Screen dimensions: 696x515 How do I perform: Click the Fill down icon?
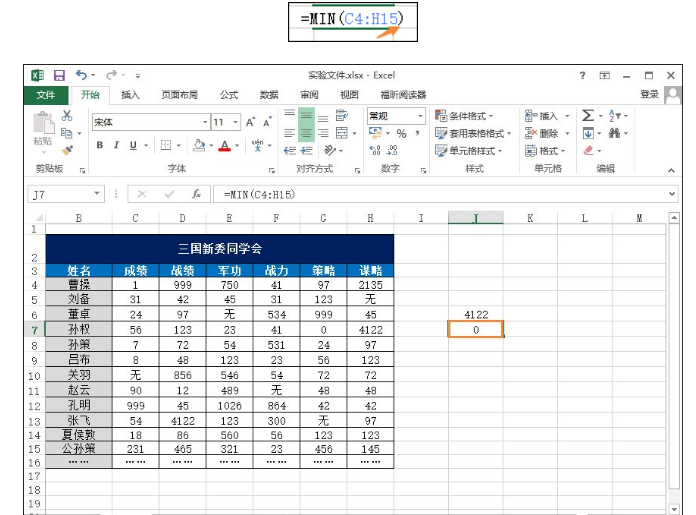[x=588, y=133]
